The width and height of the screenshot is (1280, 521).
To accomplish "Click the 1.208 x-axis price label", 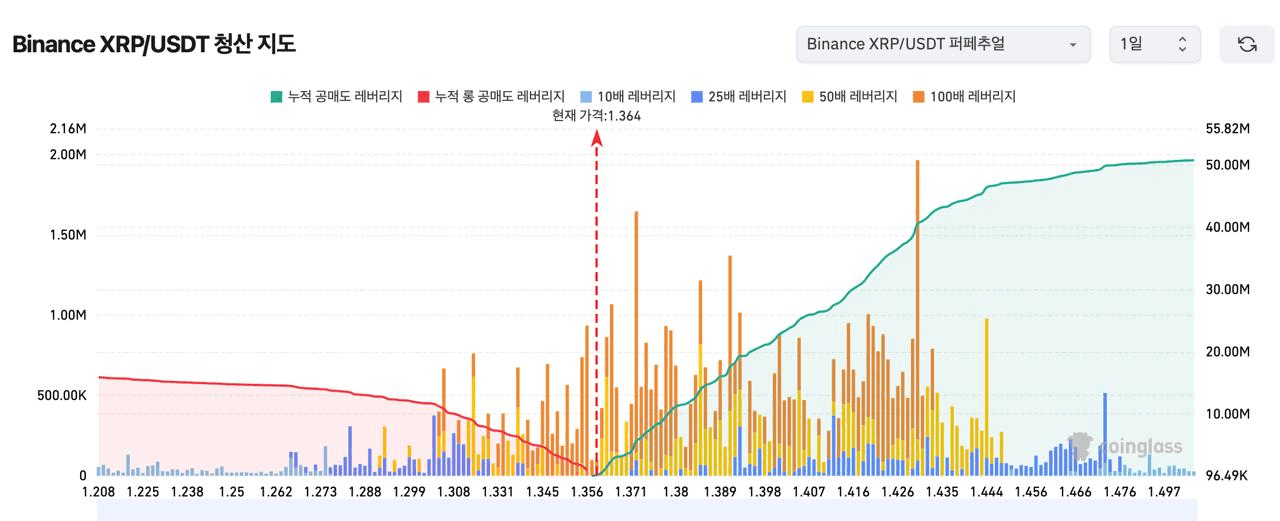I will 97,492.
